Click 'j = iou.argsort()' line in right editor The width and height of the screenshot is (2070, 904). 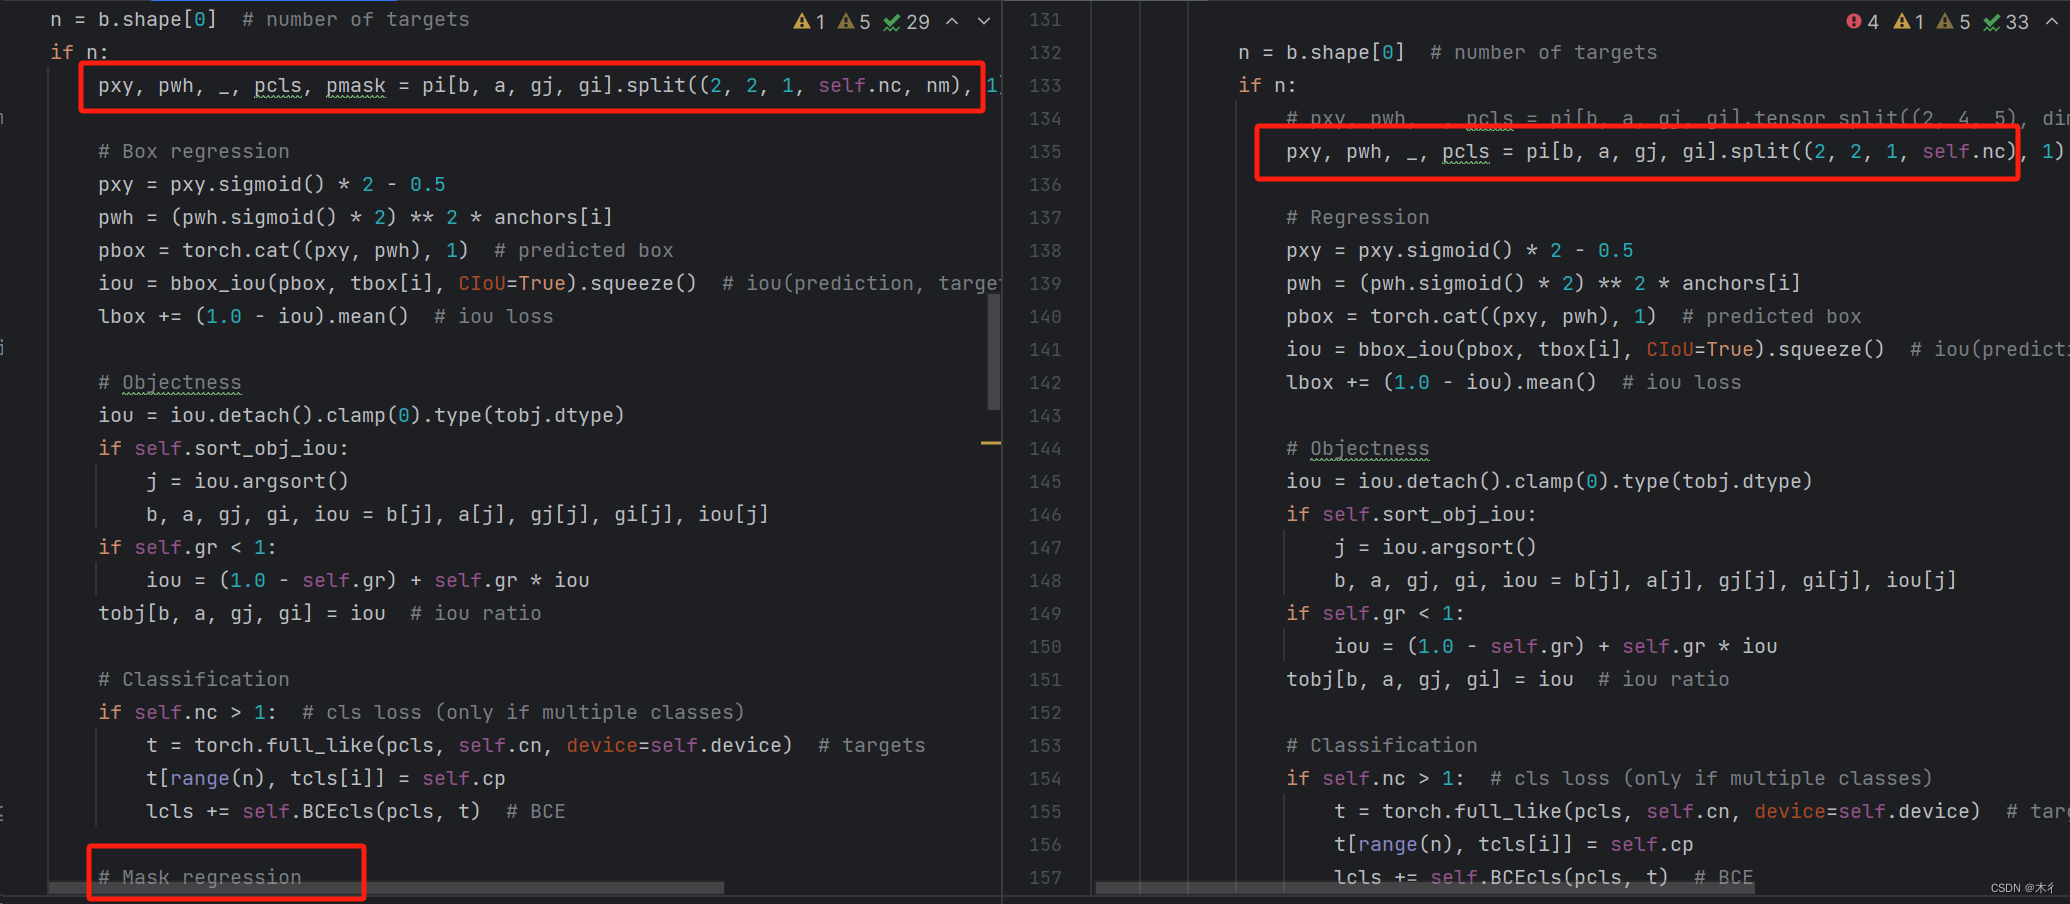(1435, 547)
